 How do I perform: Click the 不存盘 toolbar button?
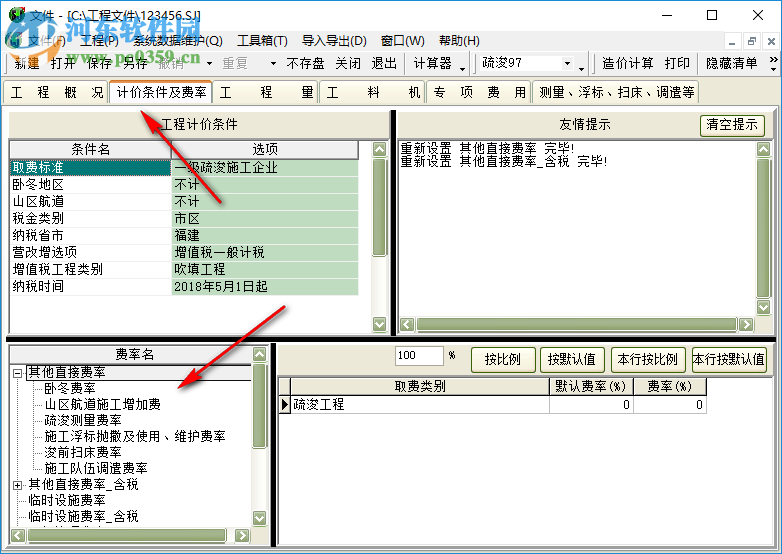pyautogui.click(x=305, y=63)
